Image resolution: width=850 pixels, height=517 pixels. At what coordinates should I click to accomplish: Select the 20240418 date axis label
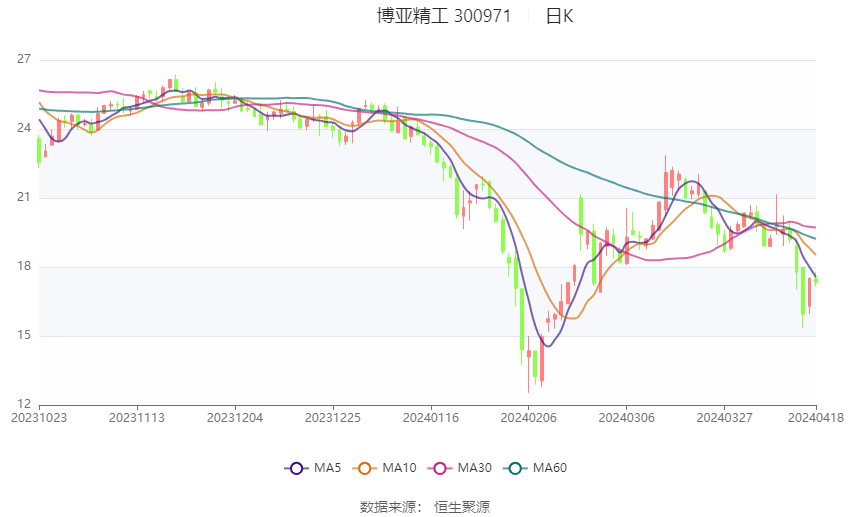[816, 418]
